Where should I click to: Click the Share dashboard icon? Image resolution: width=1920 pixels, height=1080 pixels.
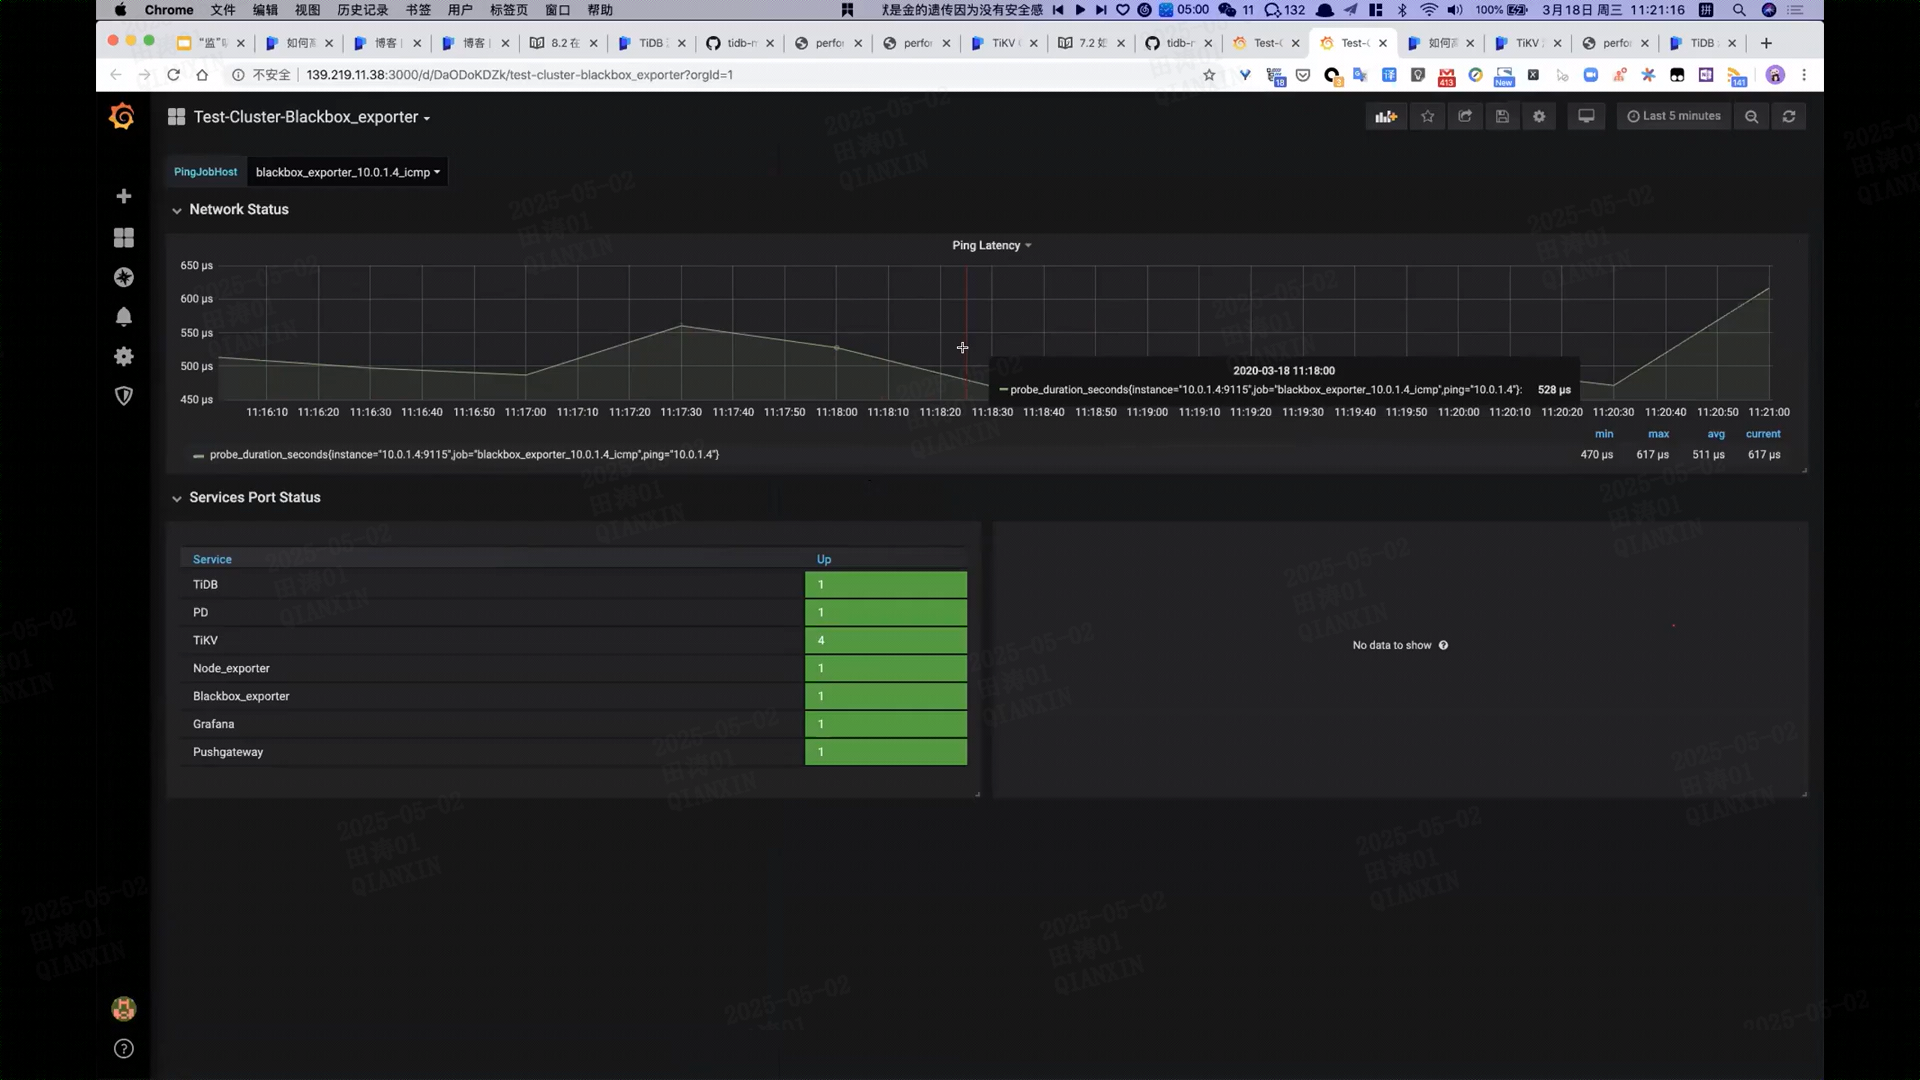[x=1464, y=117]
